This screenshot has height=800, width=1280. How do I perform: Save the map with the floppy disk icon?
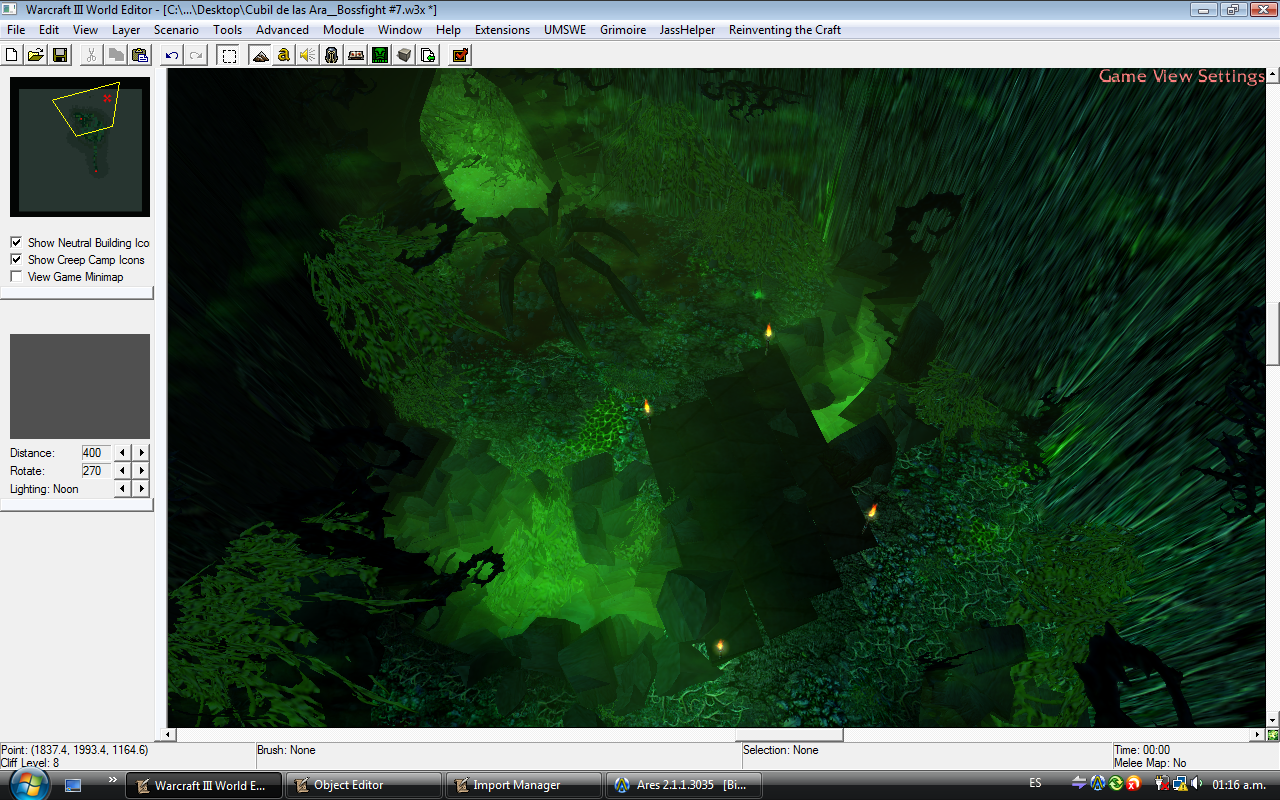(59, 55)
